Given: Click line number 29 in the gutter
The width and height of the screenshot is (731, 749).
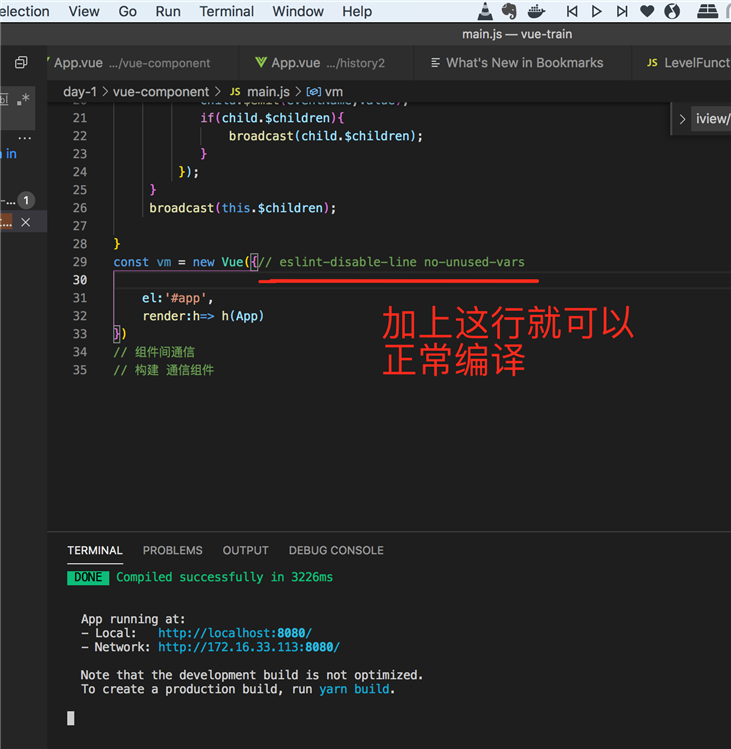Looking at the screenshot, I should (80, 262).
